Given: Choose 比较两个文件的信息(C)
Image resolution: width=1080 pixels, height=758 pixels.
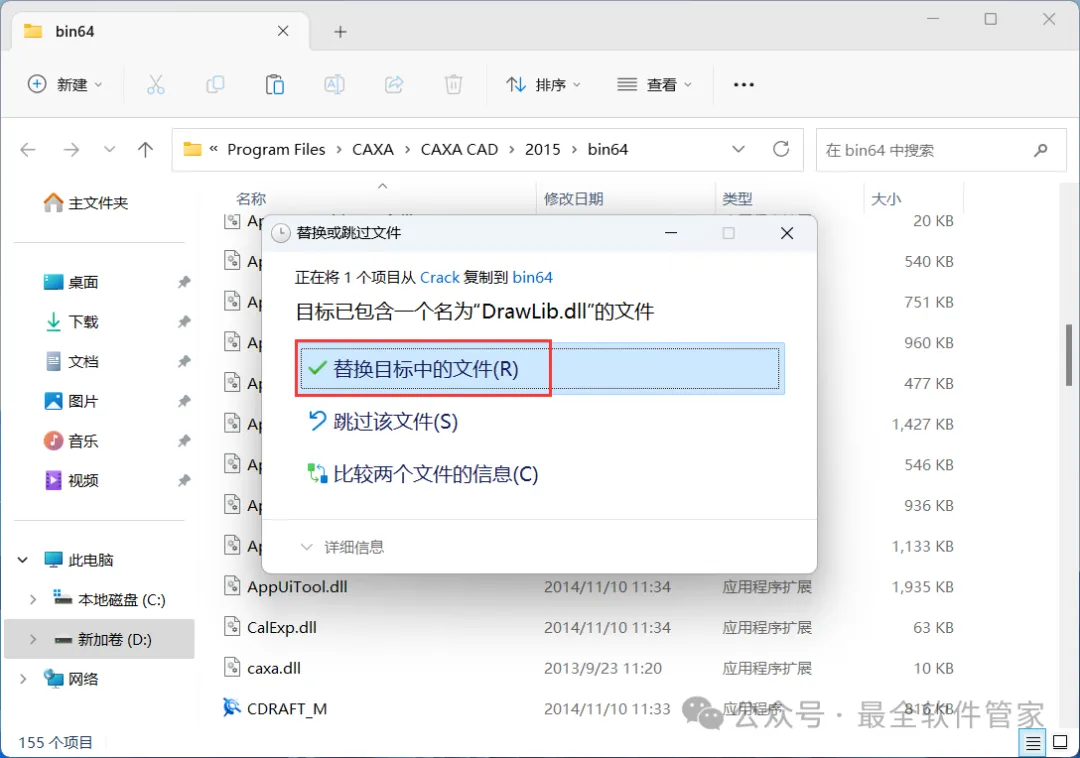Looking at the screenshot, I should click(x=422, y=474).
